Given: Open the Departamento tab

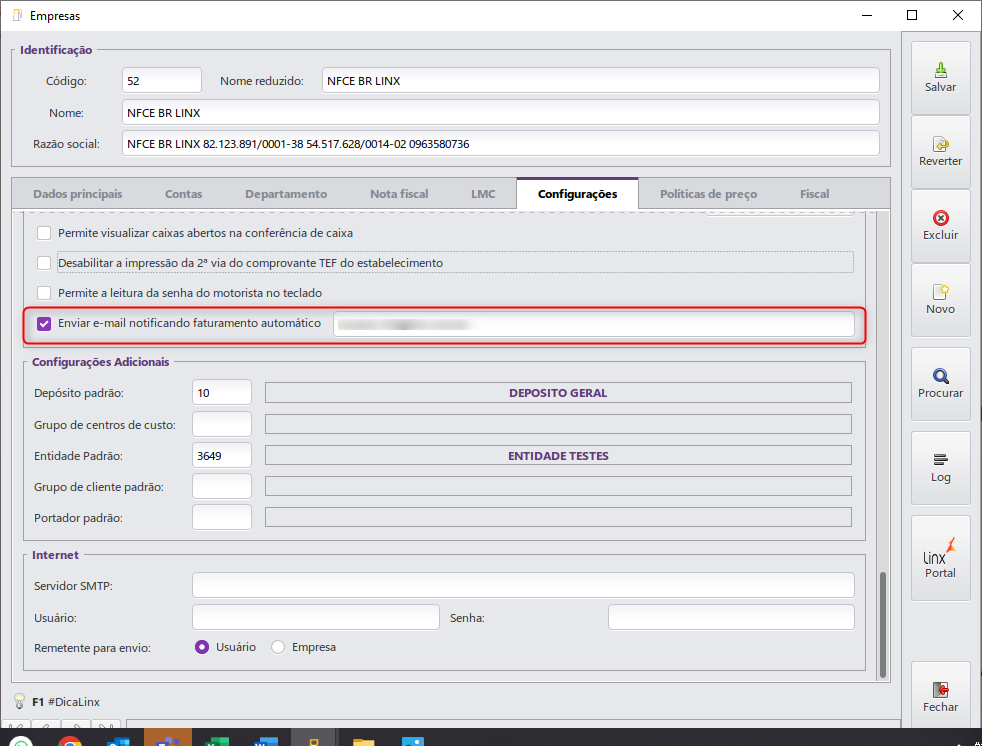Looking at the screenshot, I should [286, 194].
